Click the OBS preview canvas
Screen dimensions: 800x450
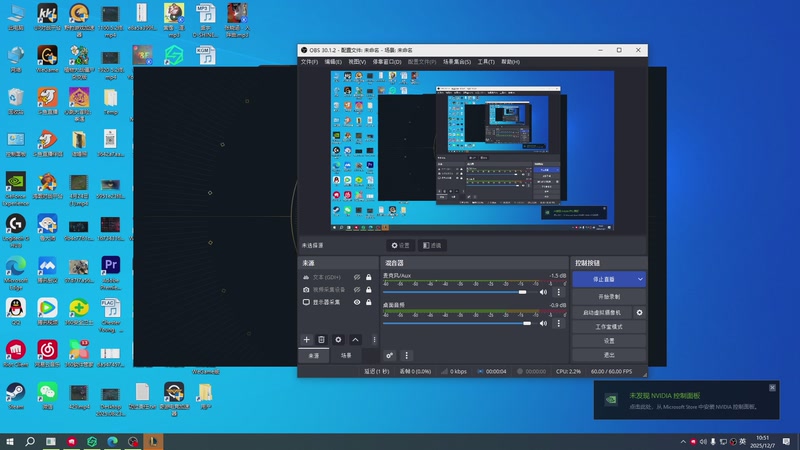(472, 151)
